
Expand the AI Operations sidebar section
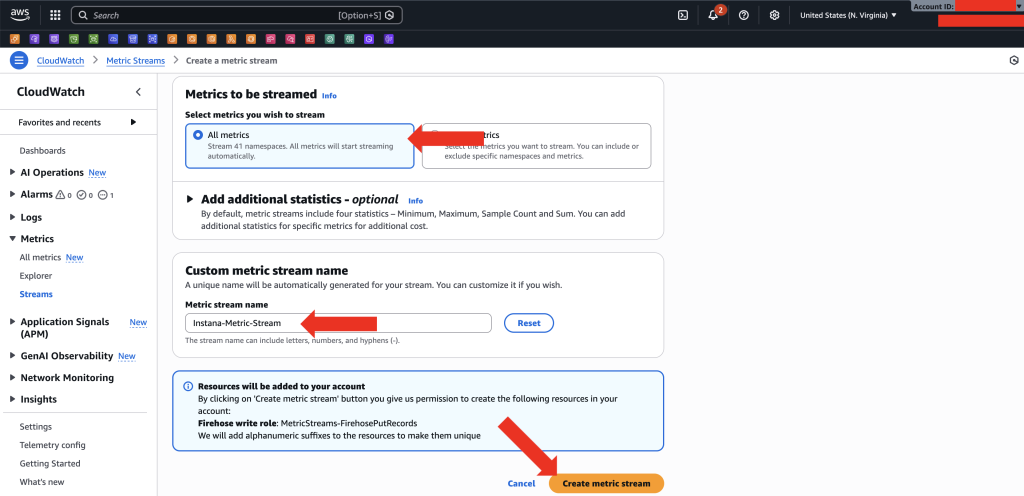click(13, 172)
